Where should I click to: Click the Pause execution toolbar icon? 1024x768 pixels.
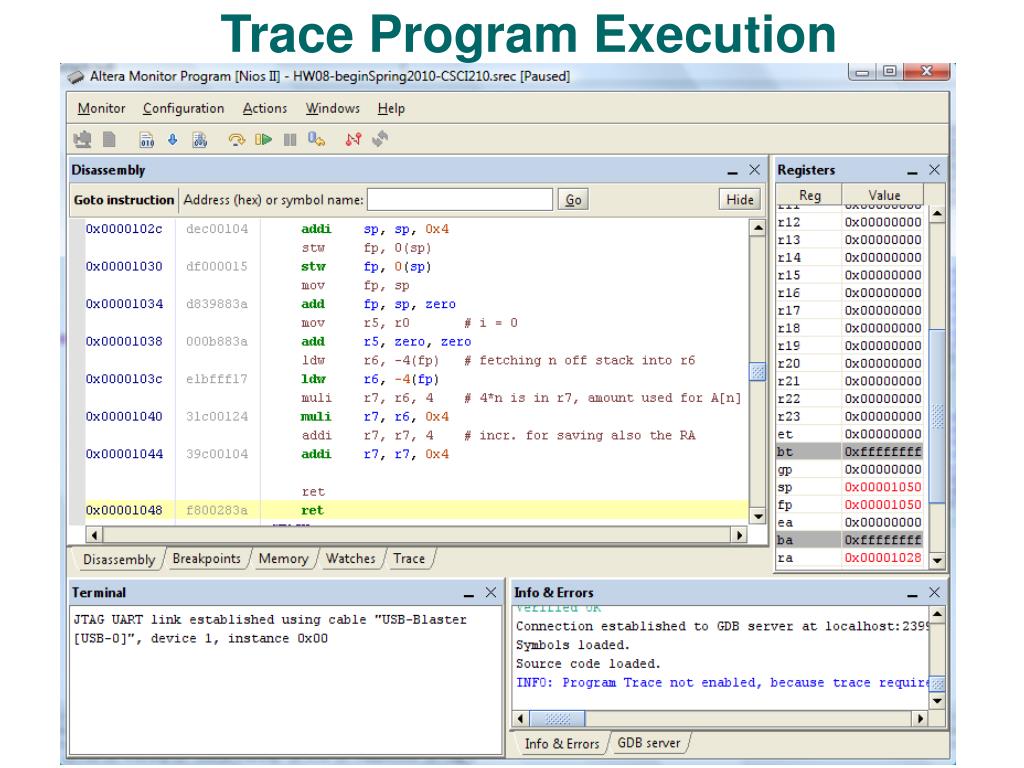tap(289, 140)
